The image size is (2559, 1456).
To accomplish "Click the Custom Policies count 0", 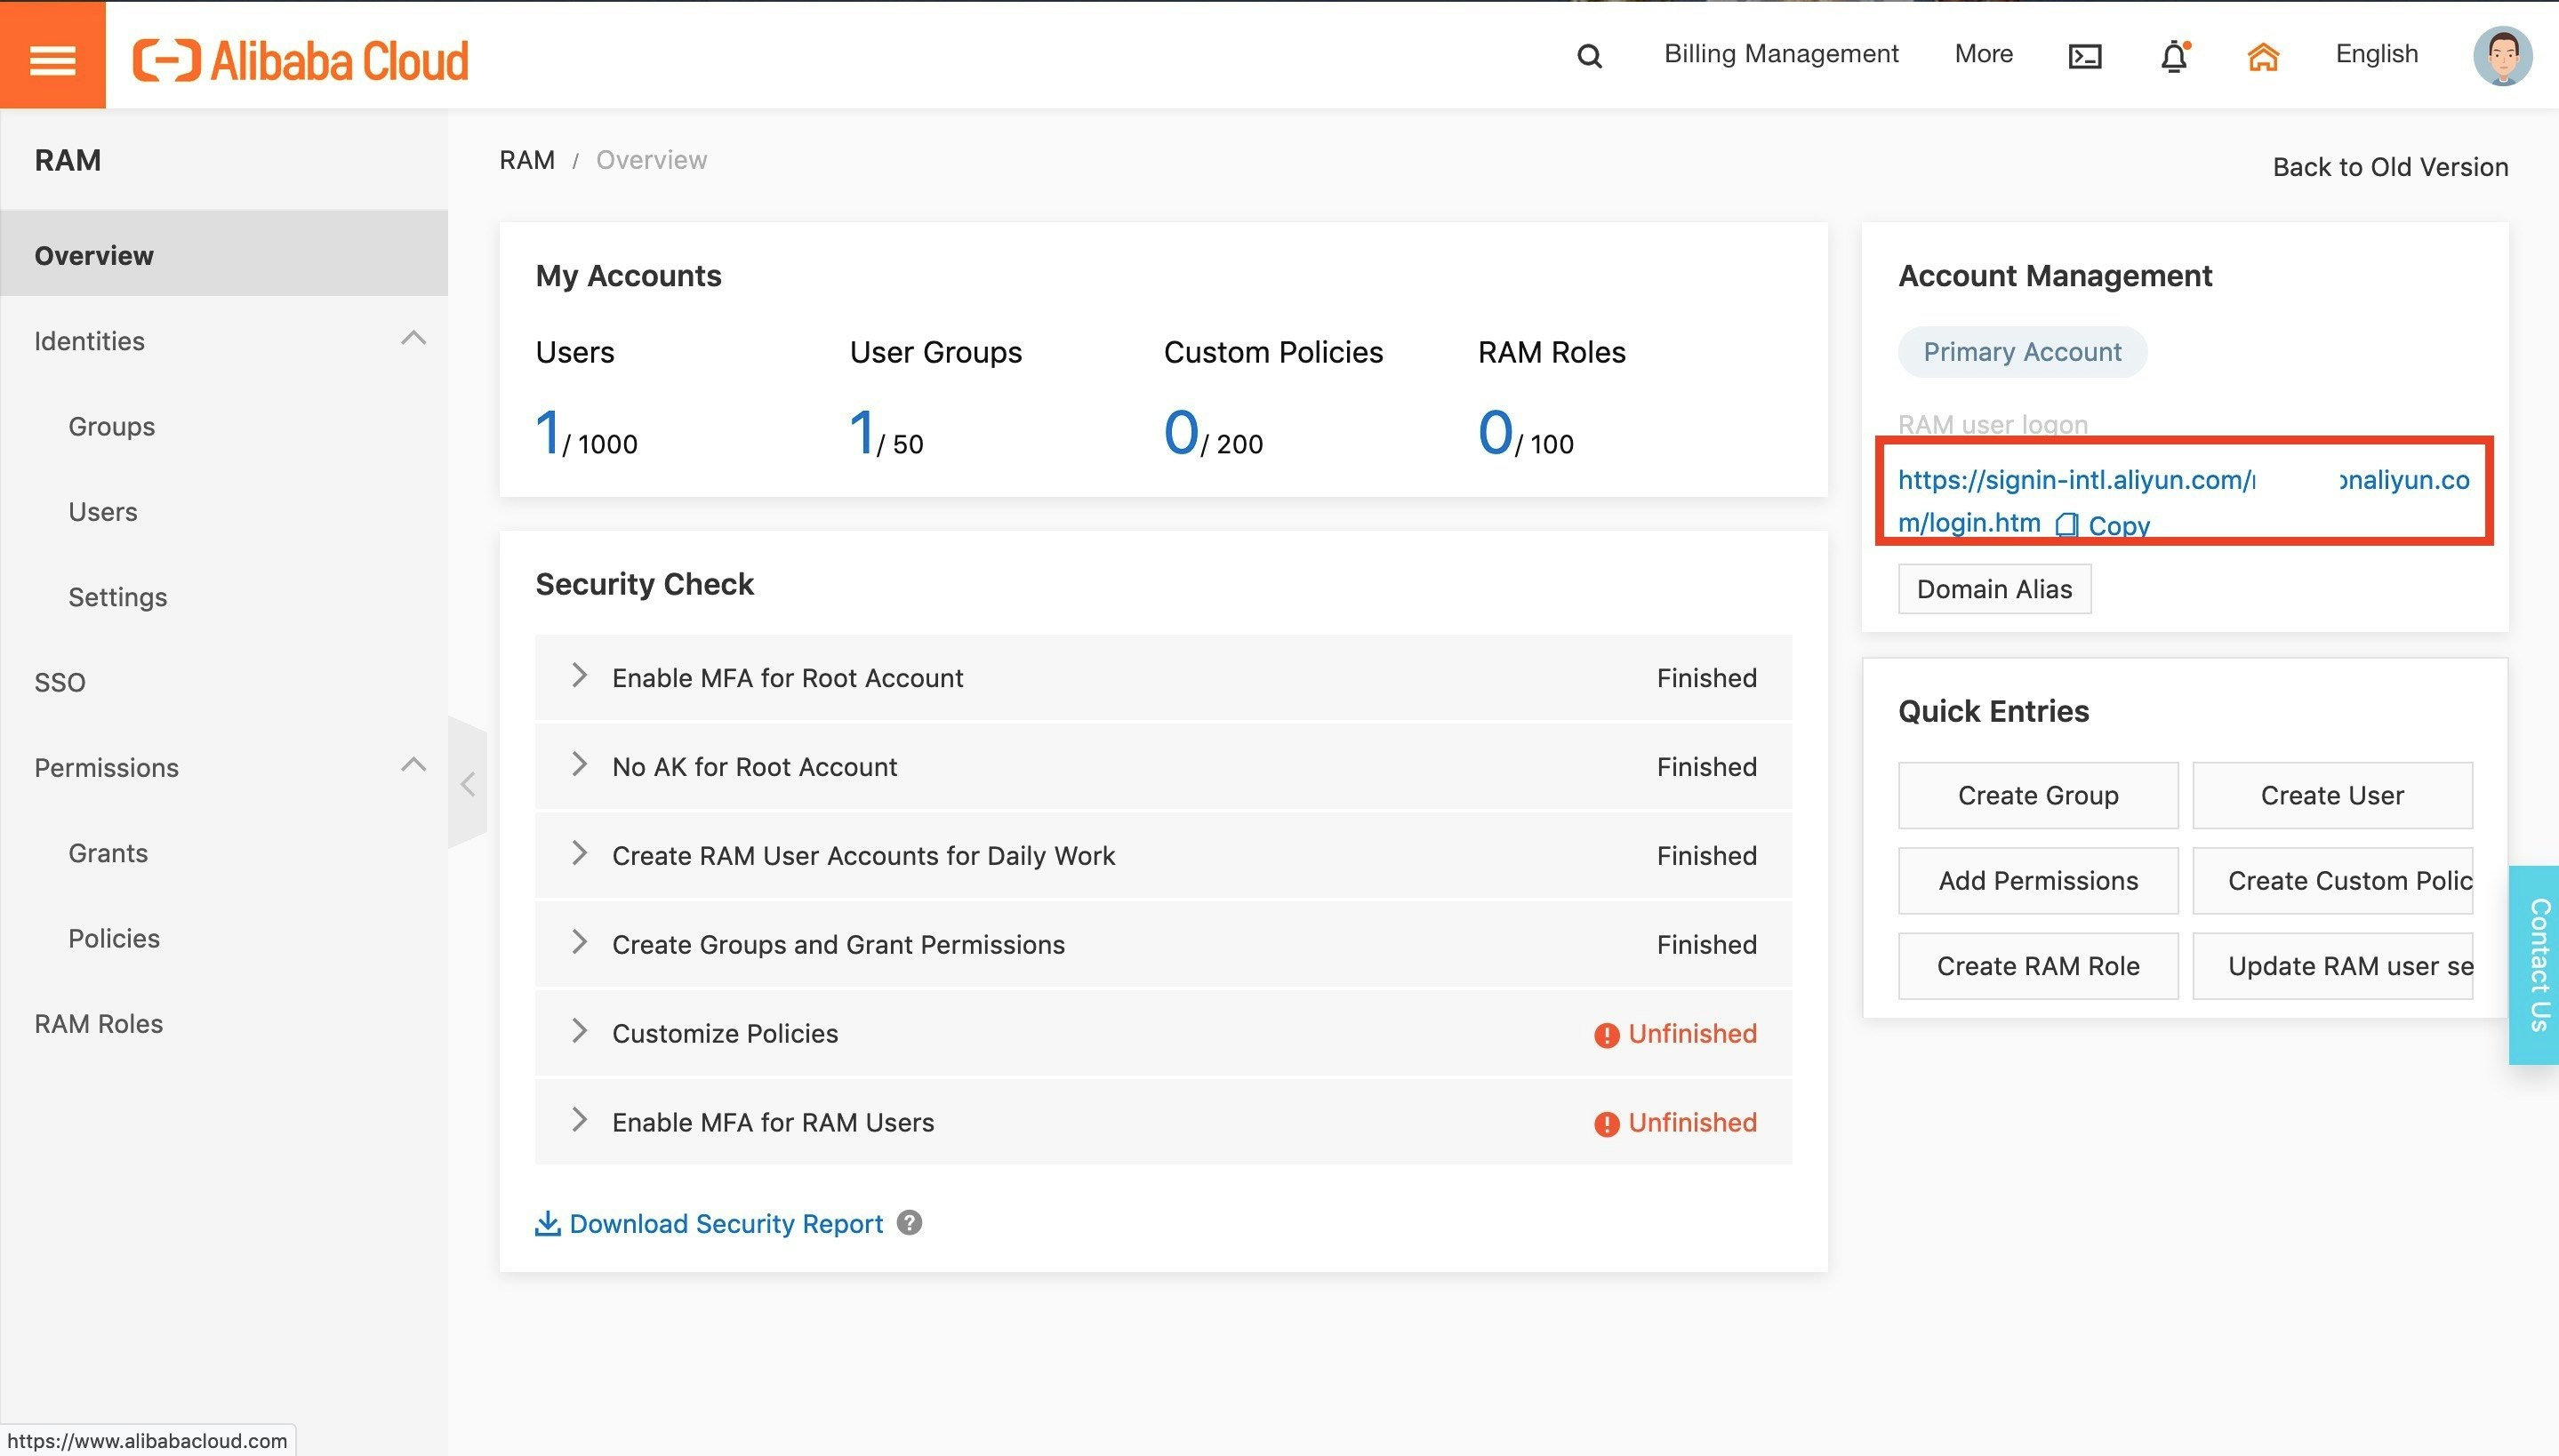I will click(1181, 433).
